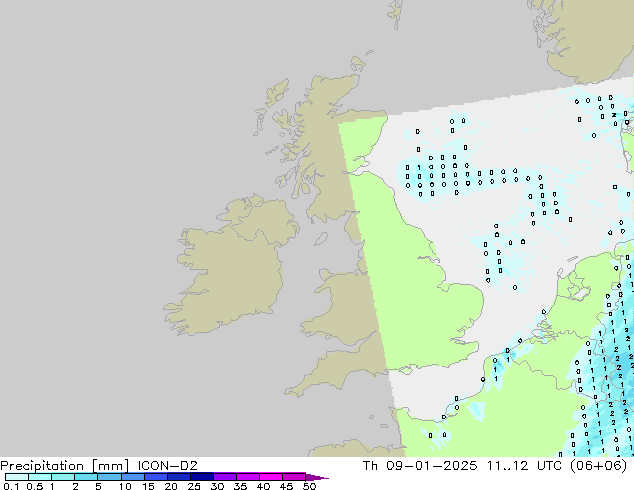Click the 40–45 mm magenta legend segment
This screenshot has height=490, width=634.
click(x=271, y=477)
